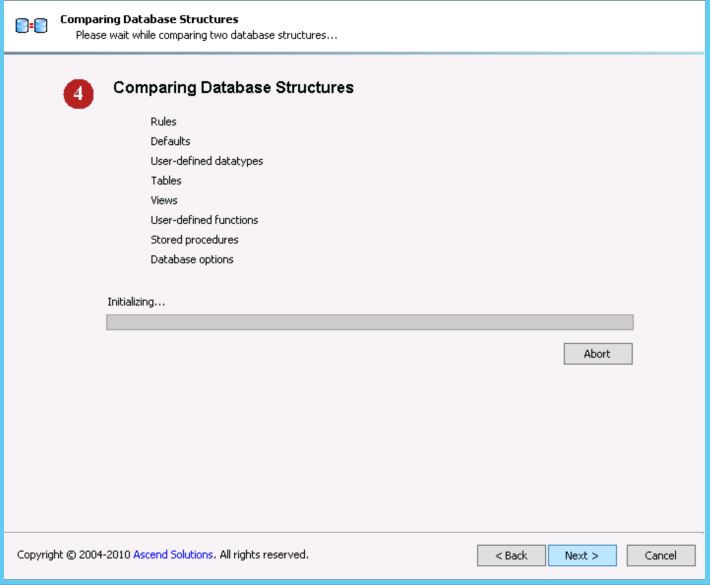710x585 pixels.
Task: Click the comparison progress bar
Action: point(369,322)
